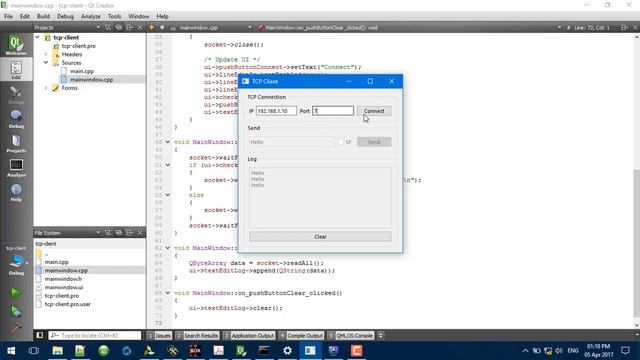640x360 pixels.
Task: Open Task View on the taskbar
Action: (34, 351)
